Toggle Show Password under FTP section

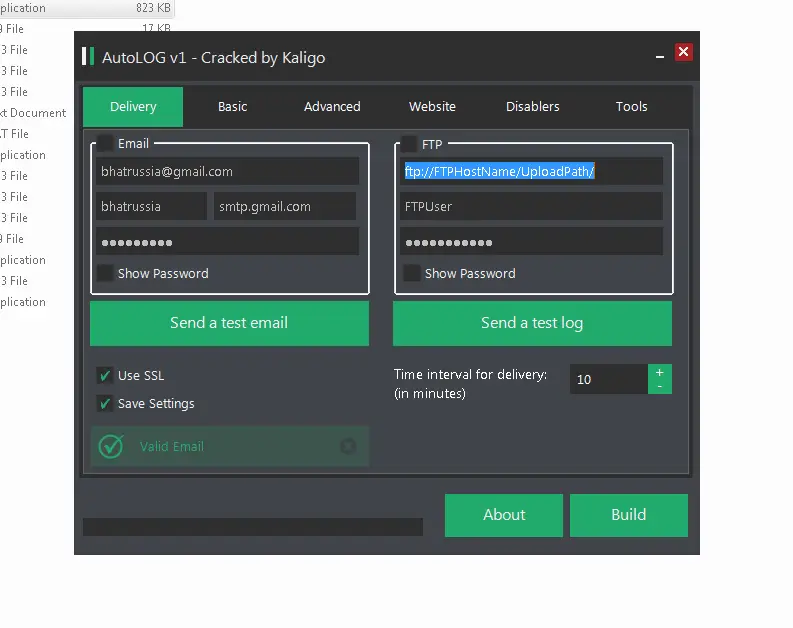[411, 273]
